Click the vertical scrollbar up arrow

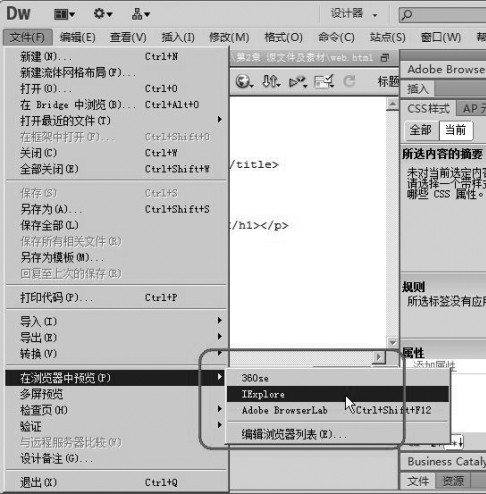click(x=392, y=104)
